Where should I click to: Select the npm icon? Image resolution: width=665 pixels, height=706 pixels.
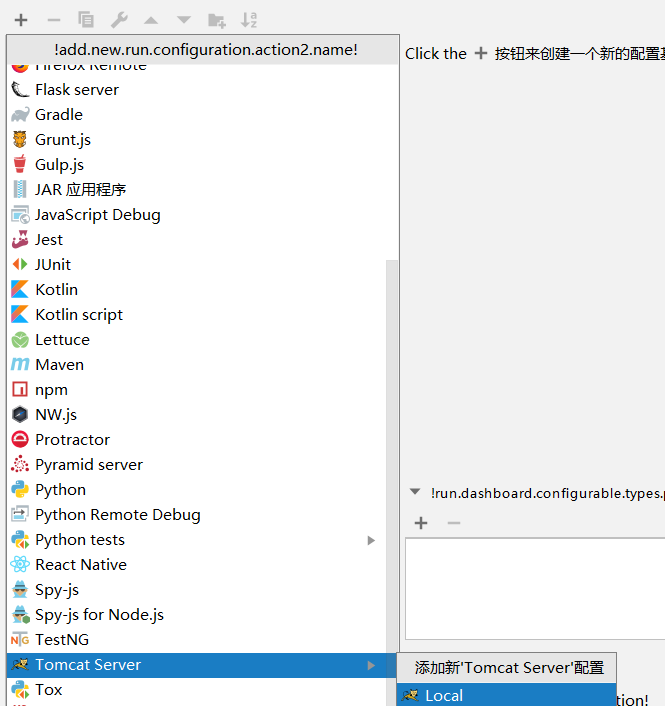point(20,389)
